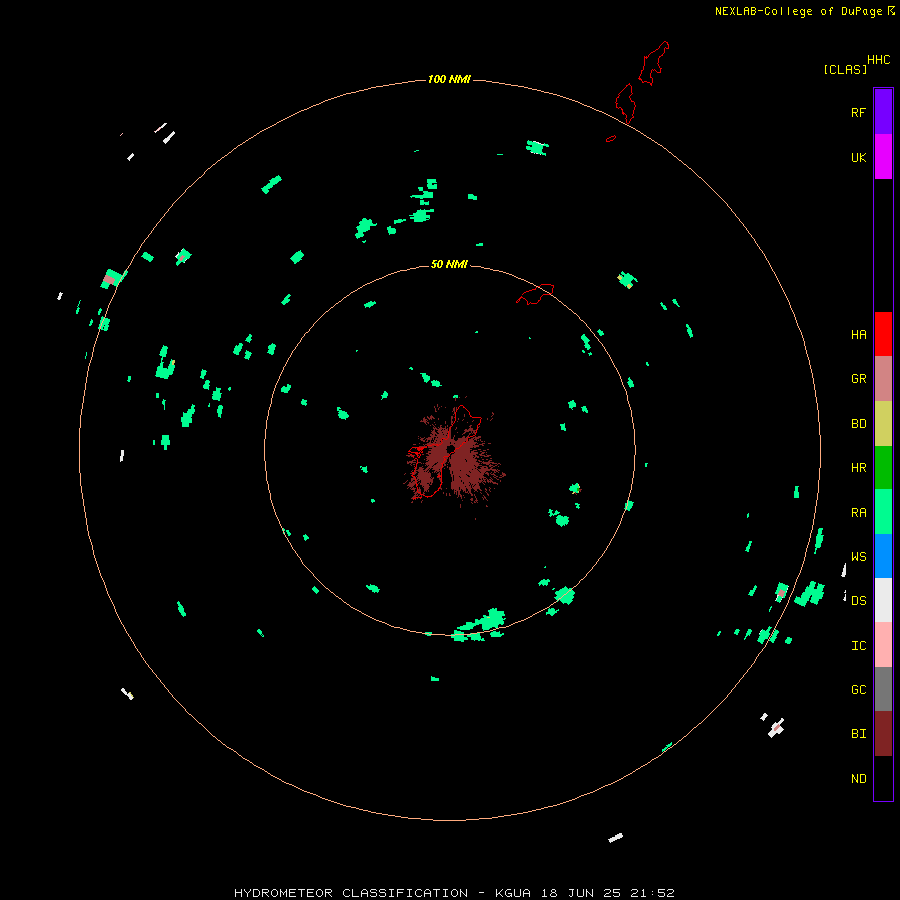Click the HA red legend swatch

click(883, 334)
